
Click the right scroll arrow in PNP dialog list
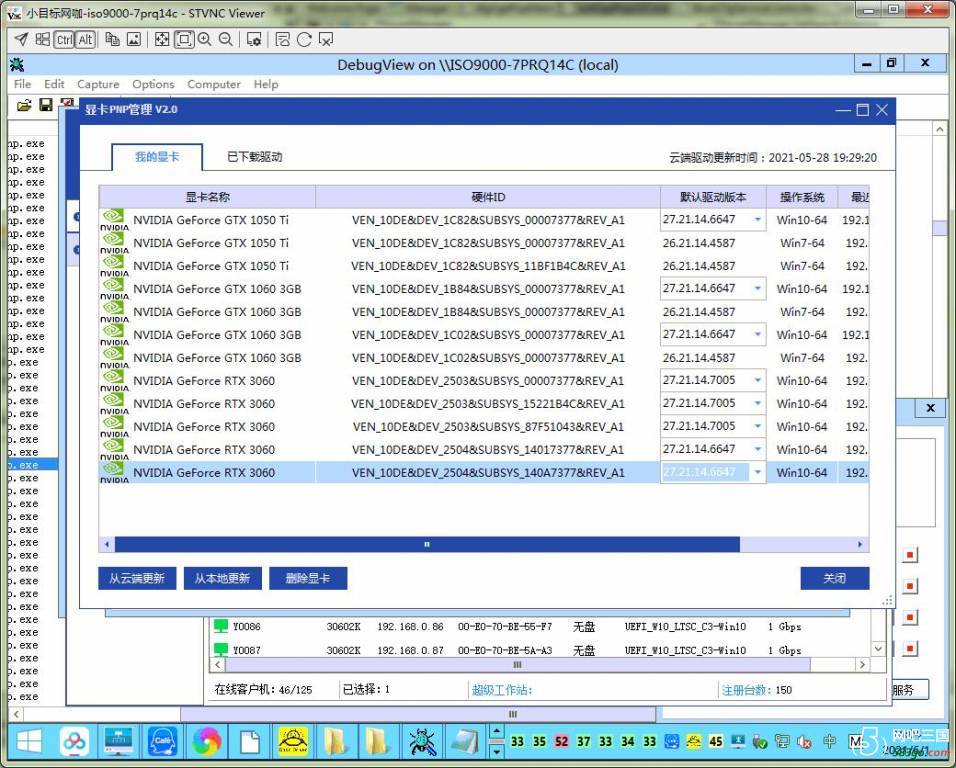[x=860, y=544]
